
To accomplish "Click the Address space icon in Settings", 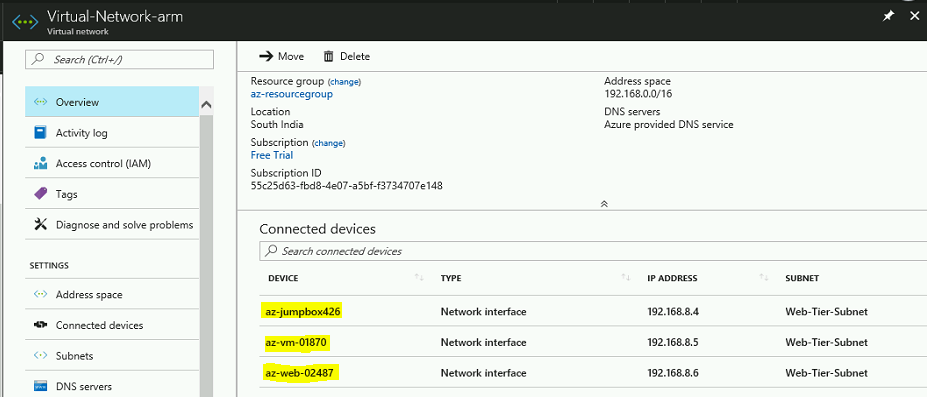I will pyautogui.click(x=40, y=294).
